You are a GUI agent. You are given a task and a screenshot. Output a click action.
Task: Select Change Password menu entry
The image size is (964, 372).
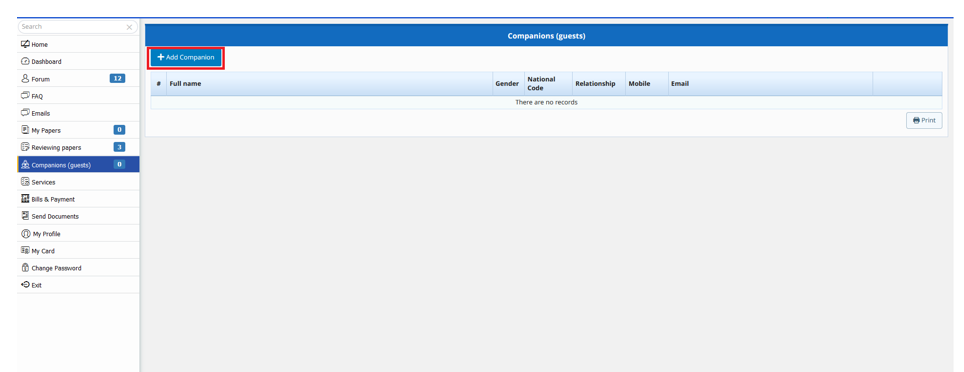click(x=78, y=268)
